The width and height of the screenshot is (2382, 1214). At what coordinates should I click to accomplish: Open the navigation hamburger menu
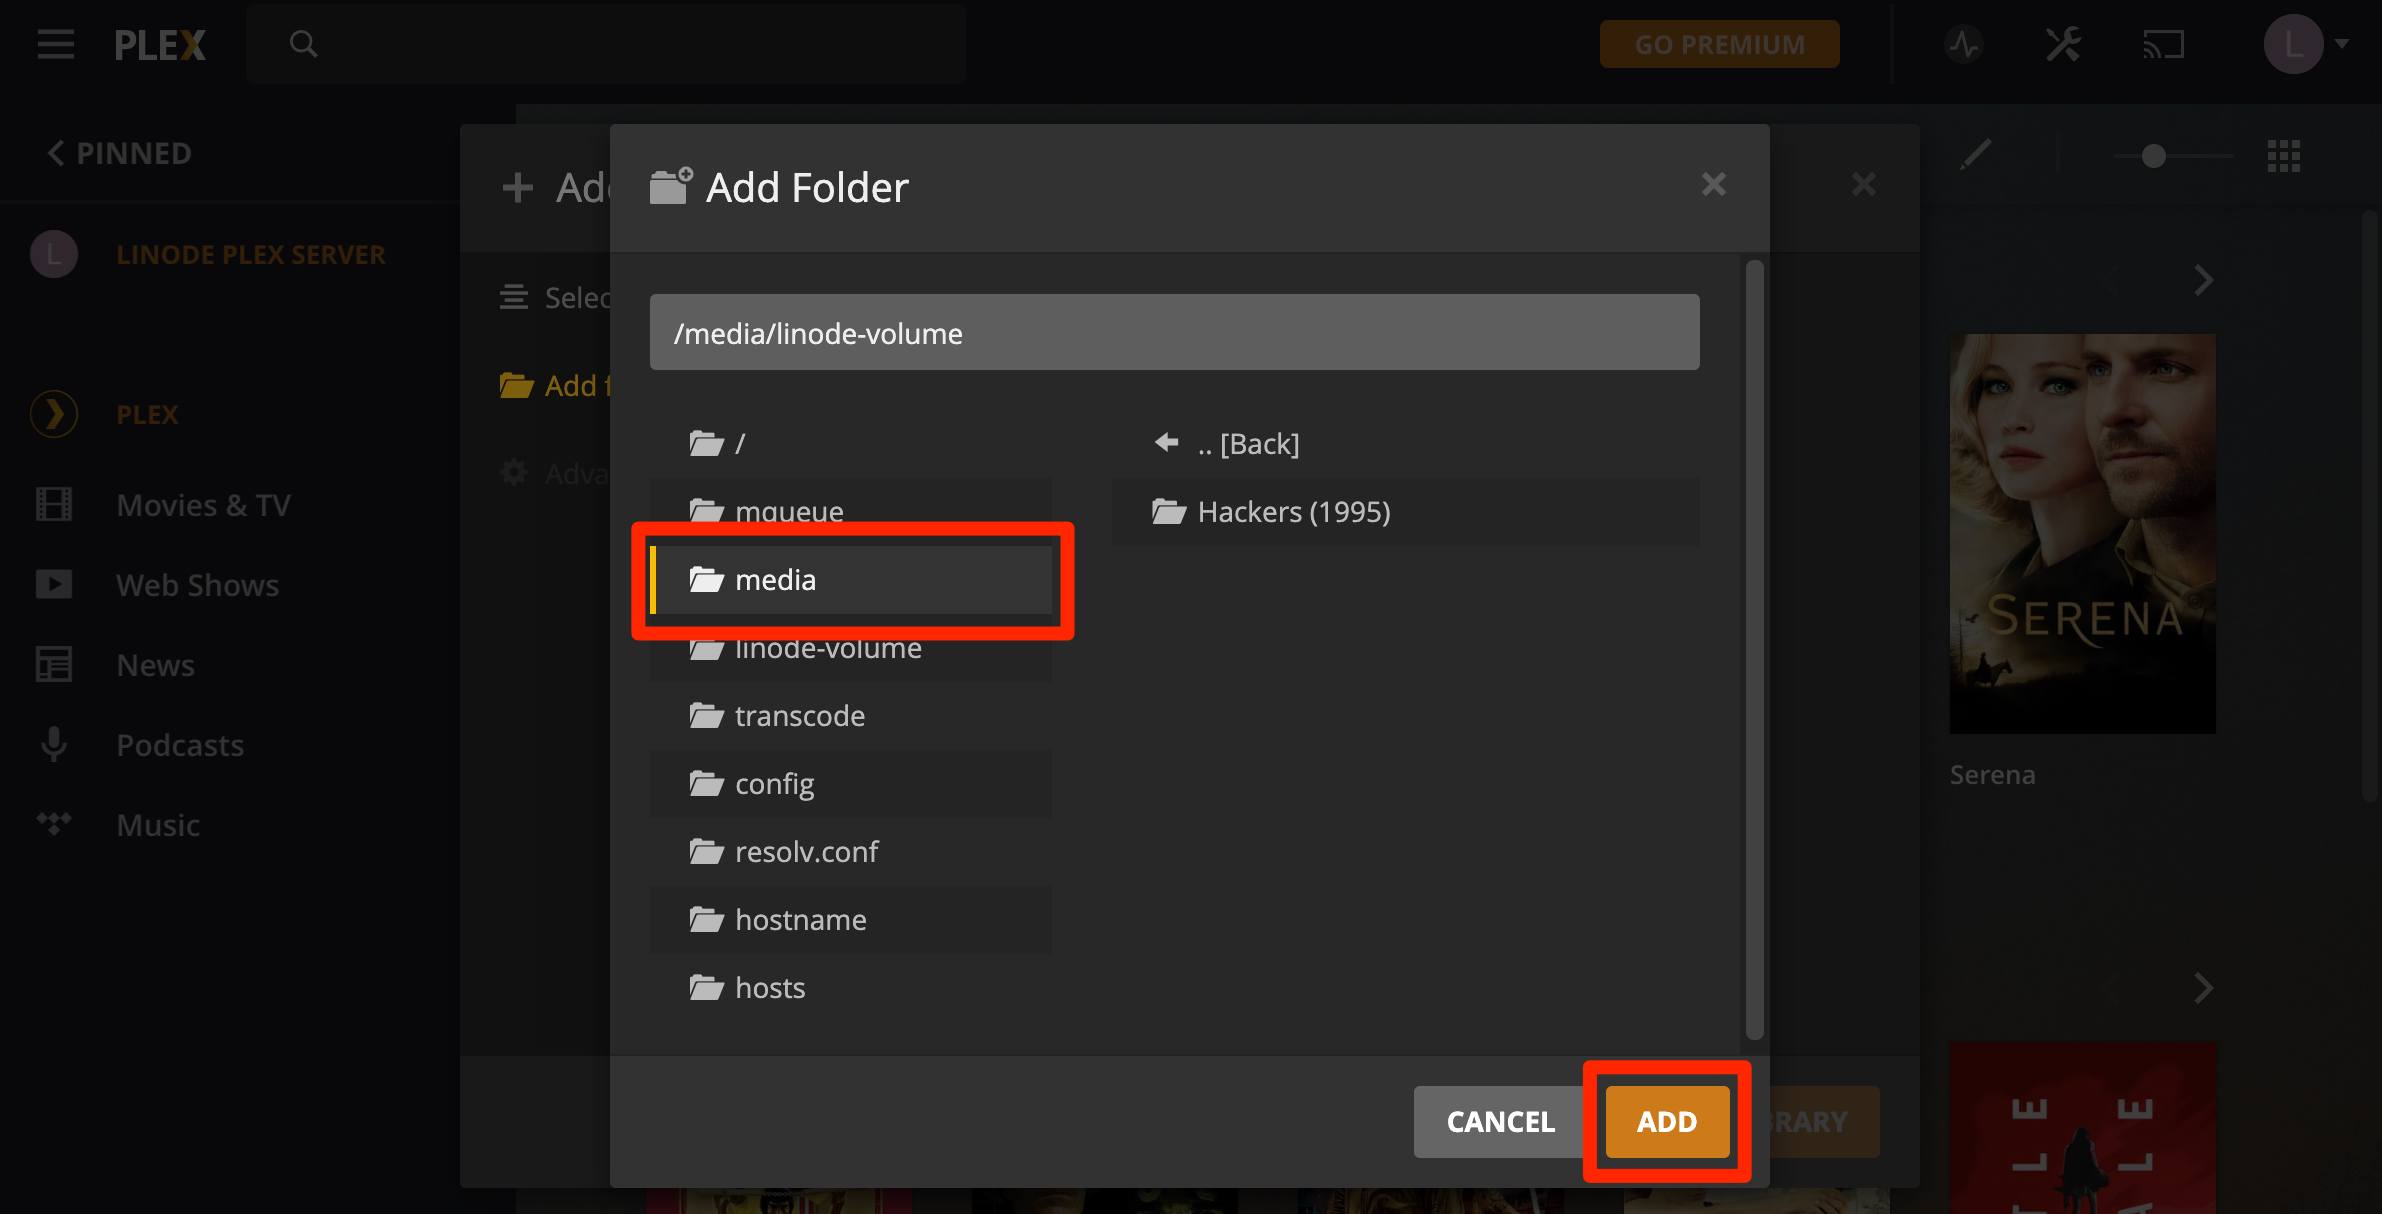[55, 44]
